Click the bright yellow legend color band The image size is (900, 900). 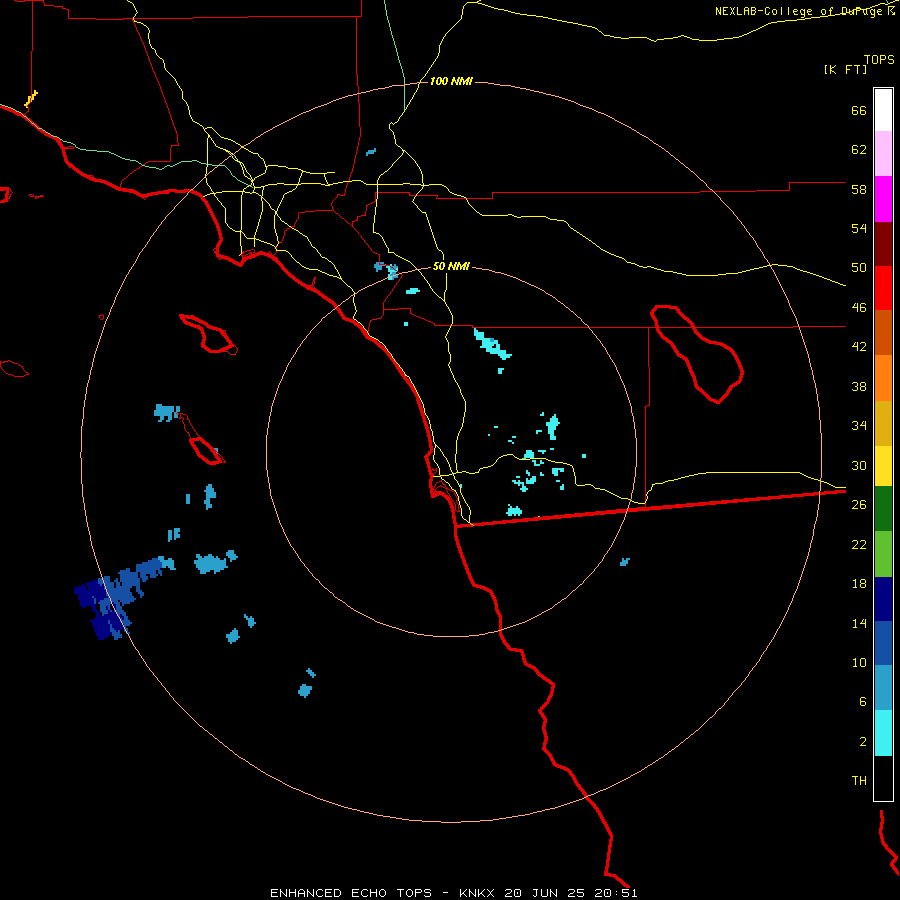(883, 466)
